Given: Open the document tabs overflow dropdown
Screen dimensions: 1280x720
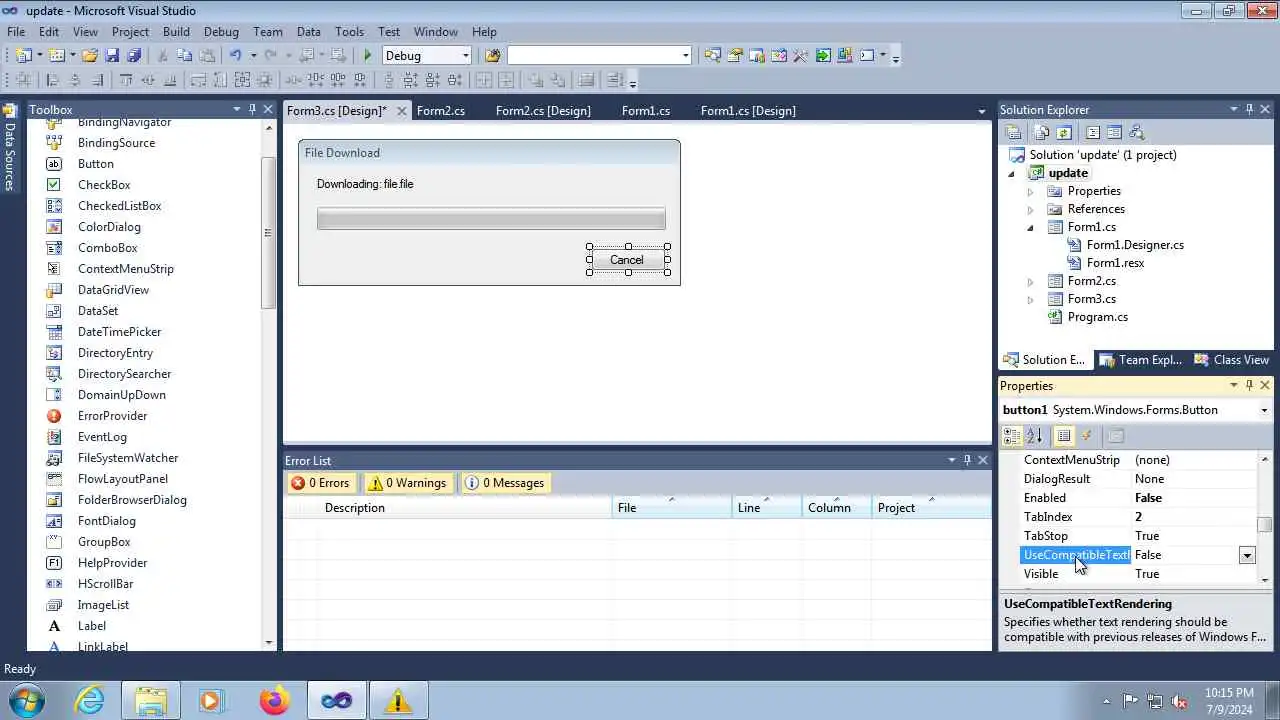Looking at the screenshot, I should [x=981, y=111].
